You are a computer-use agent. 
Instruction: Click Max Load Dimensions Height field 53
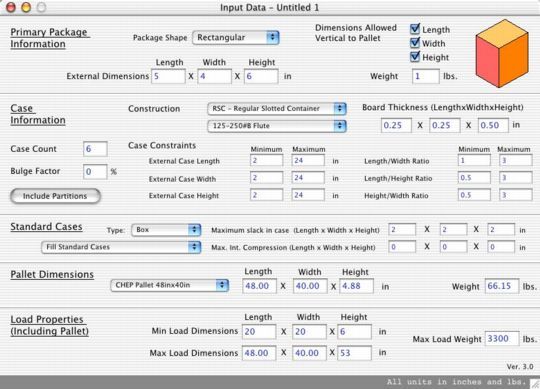click(x=354, y=353)
